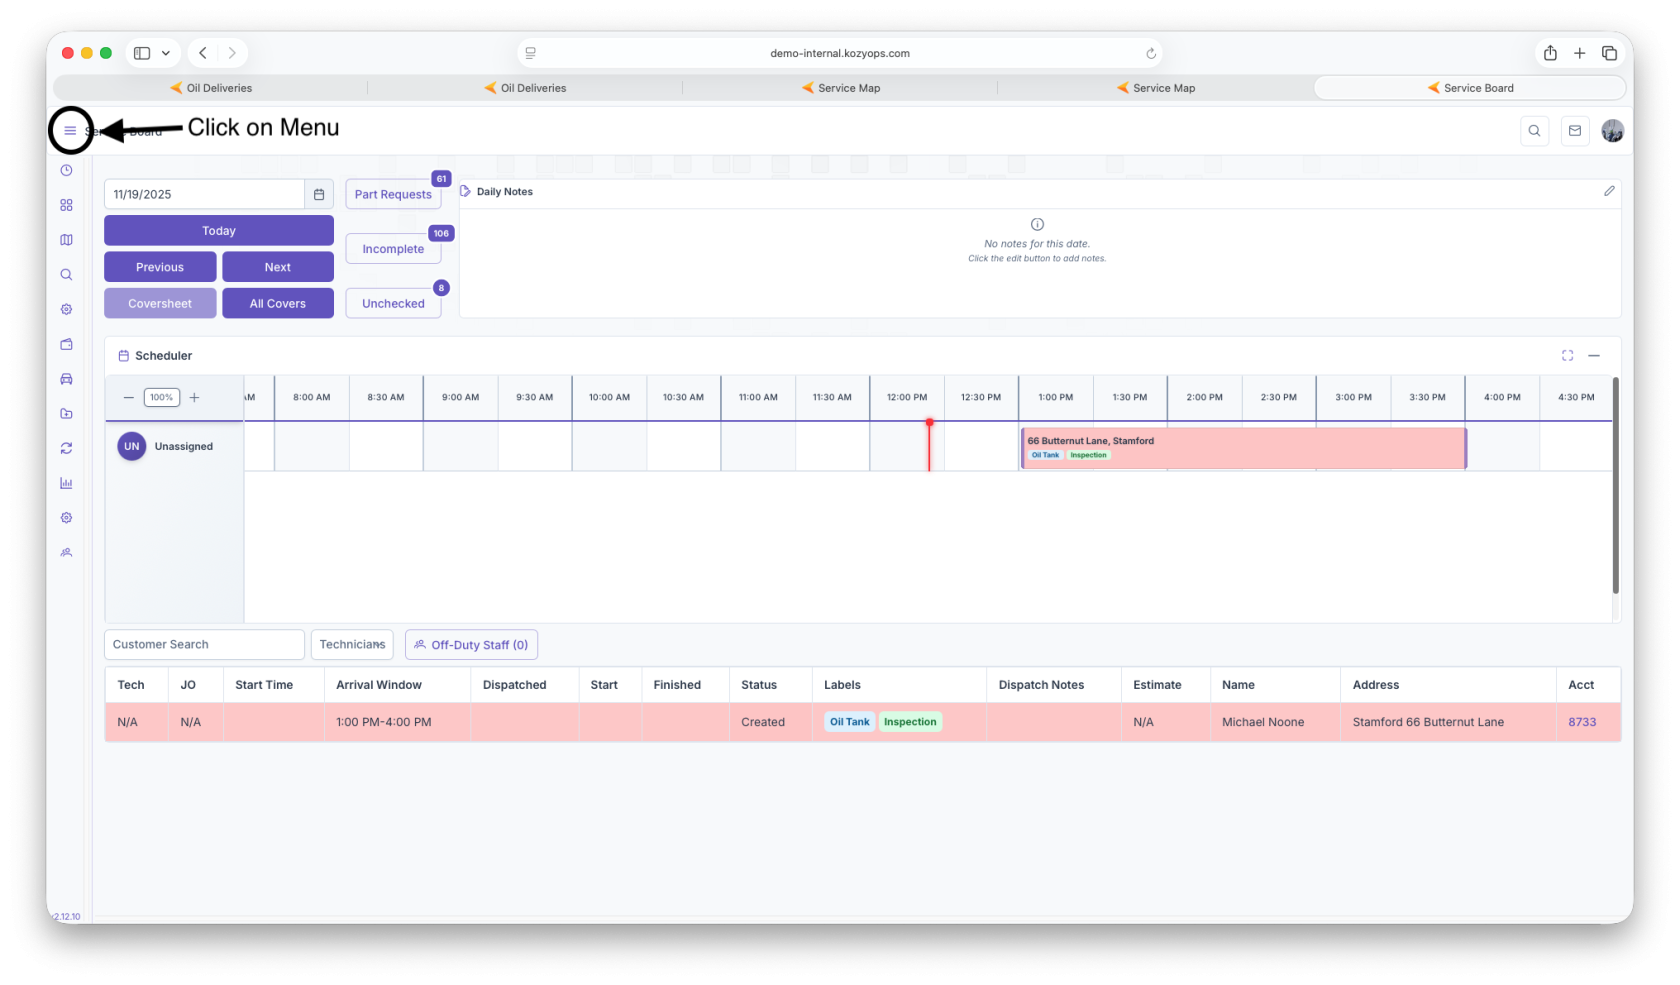Open the hamburger menu icon
1680x985 pixels.
pyautogui.click(x=70, y=130)
